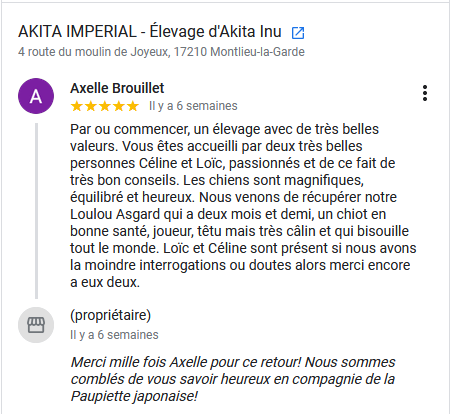Click the gray storefront owner icon
451x414 pixels.
click(36, 325)
